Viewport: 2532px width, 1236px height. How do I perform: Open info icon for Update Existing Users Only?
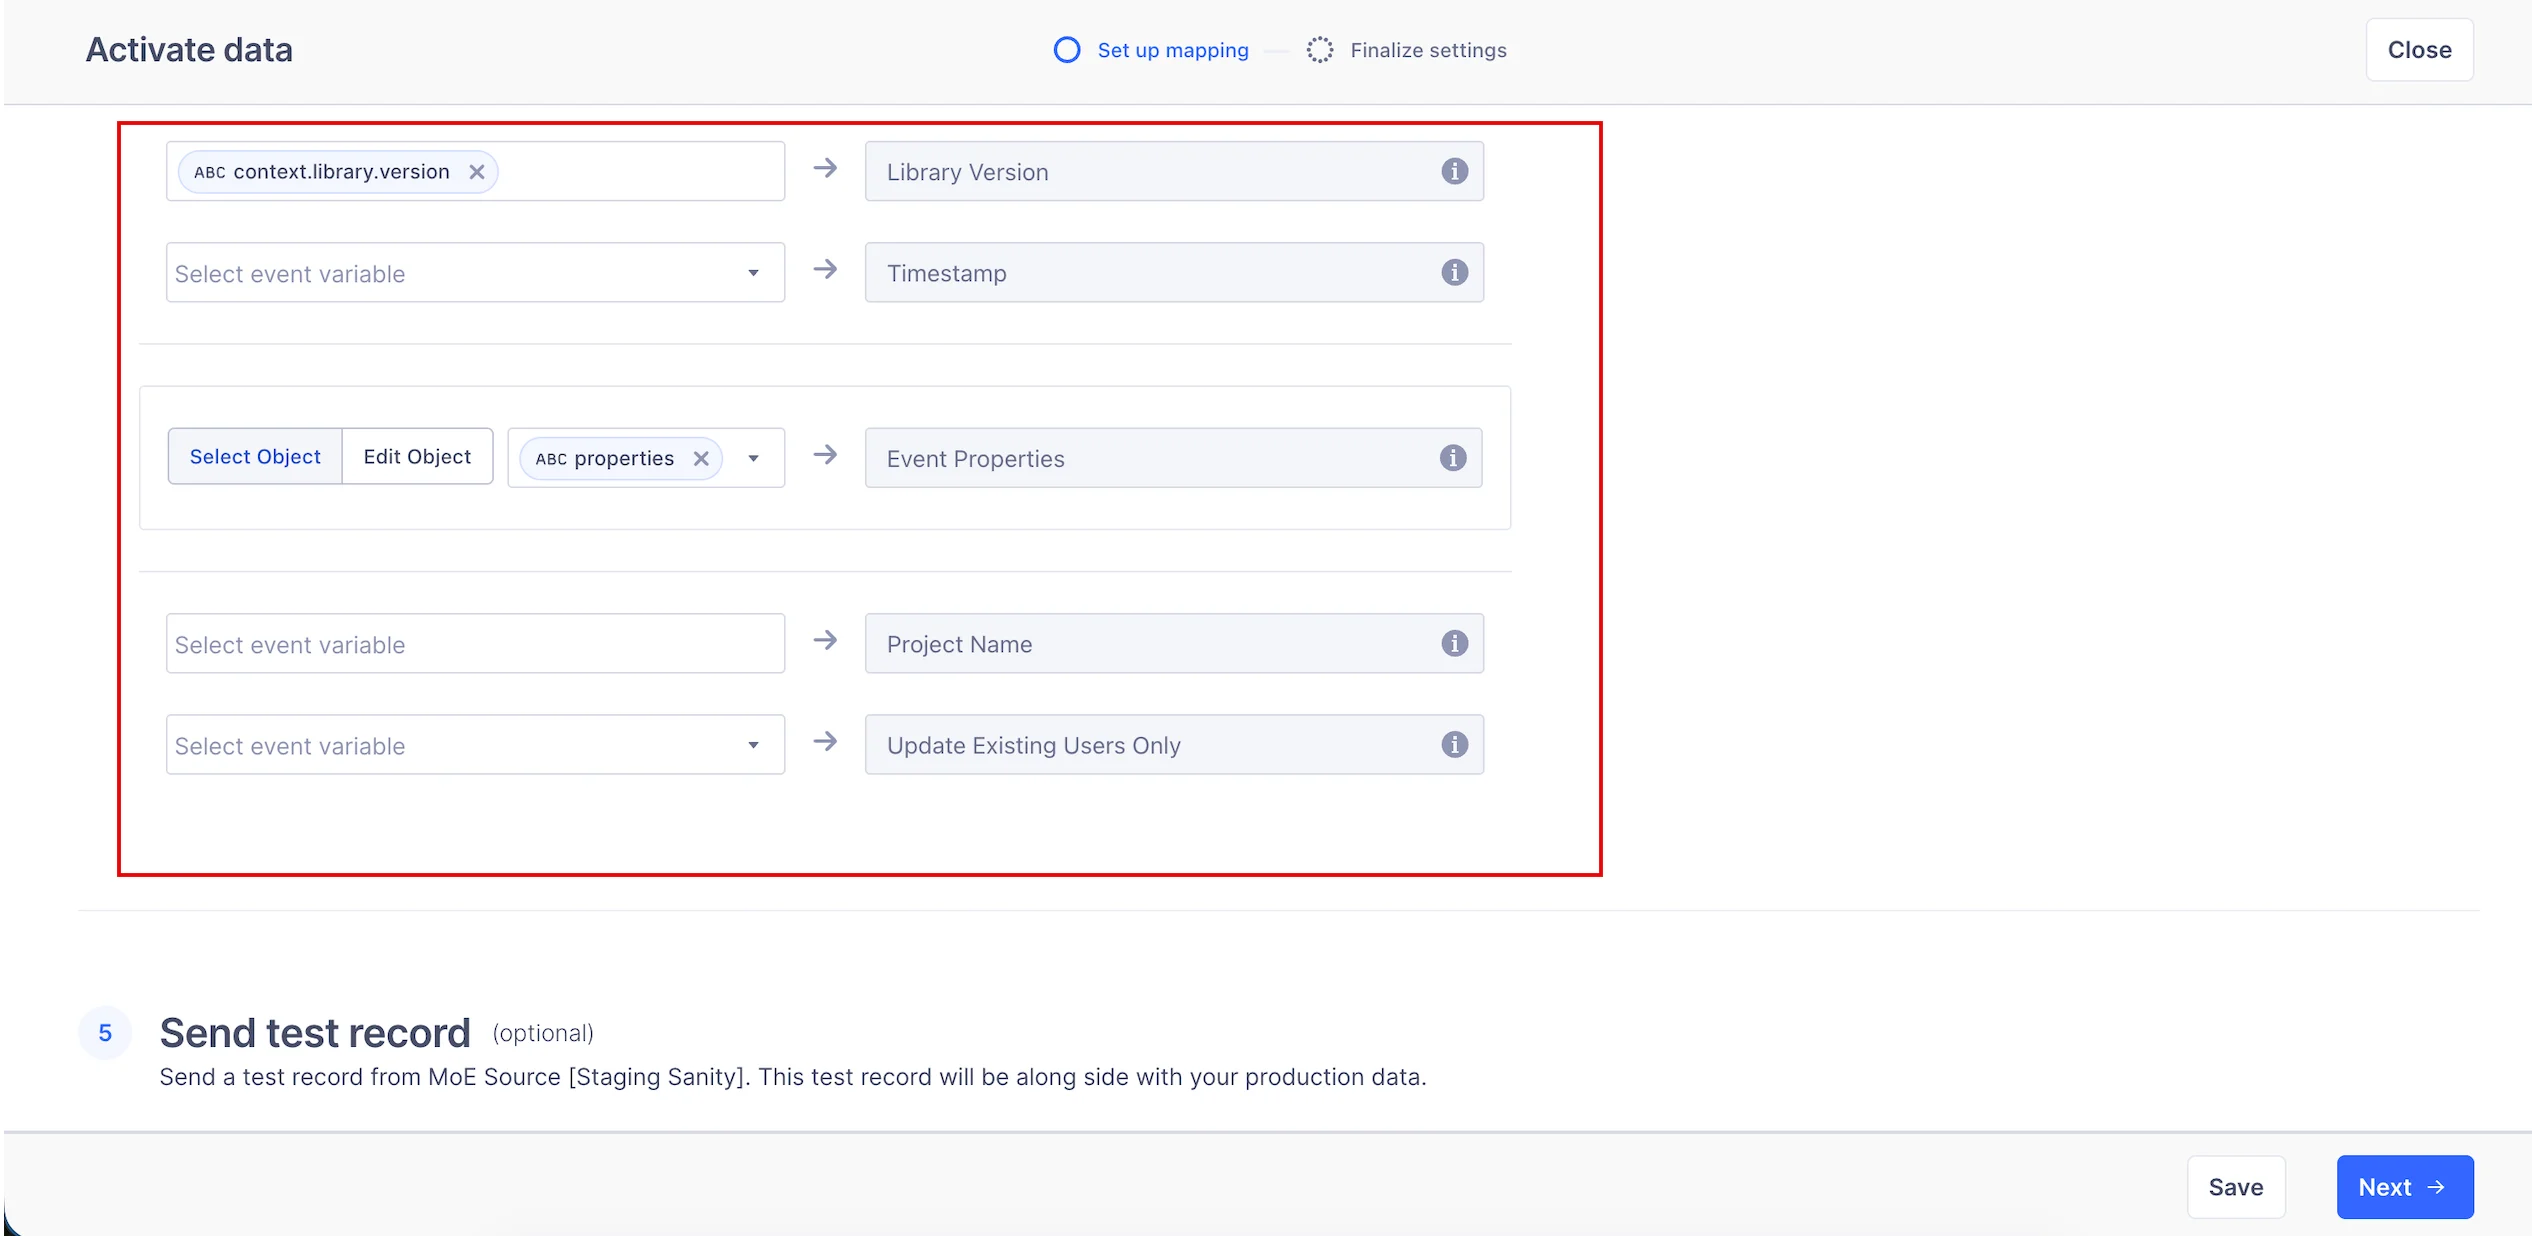tap(1454, 744)
